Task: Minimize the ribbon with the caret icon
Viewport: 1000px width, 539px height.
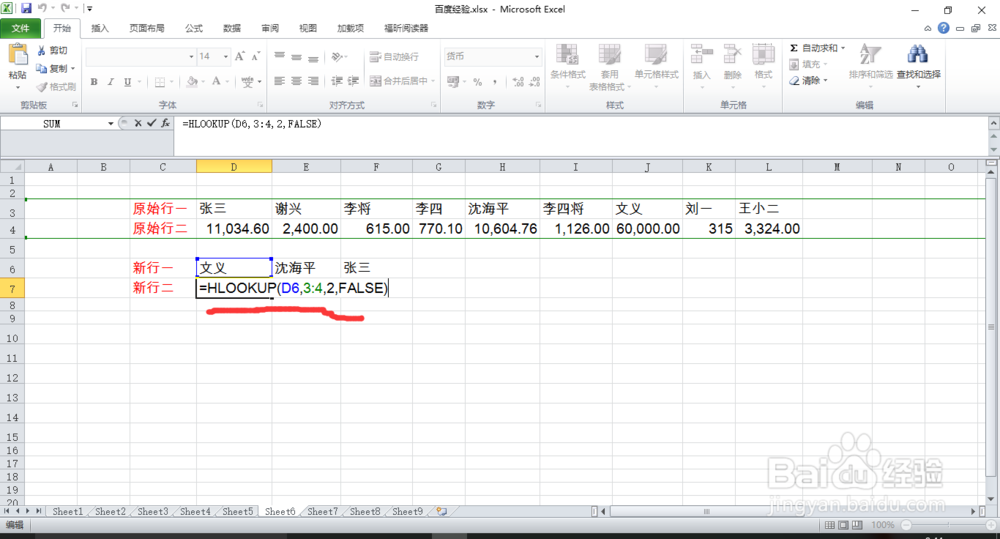Action: coord(928,29)
